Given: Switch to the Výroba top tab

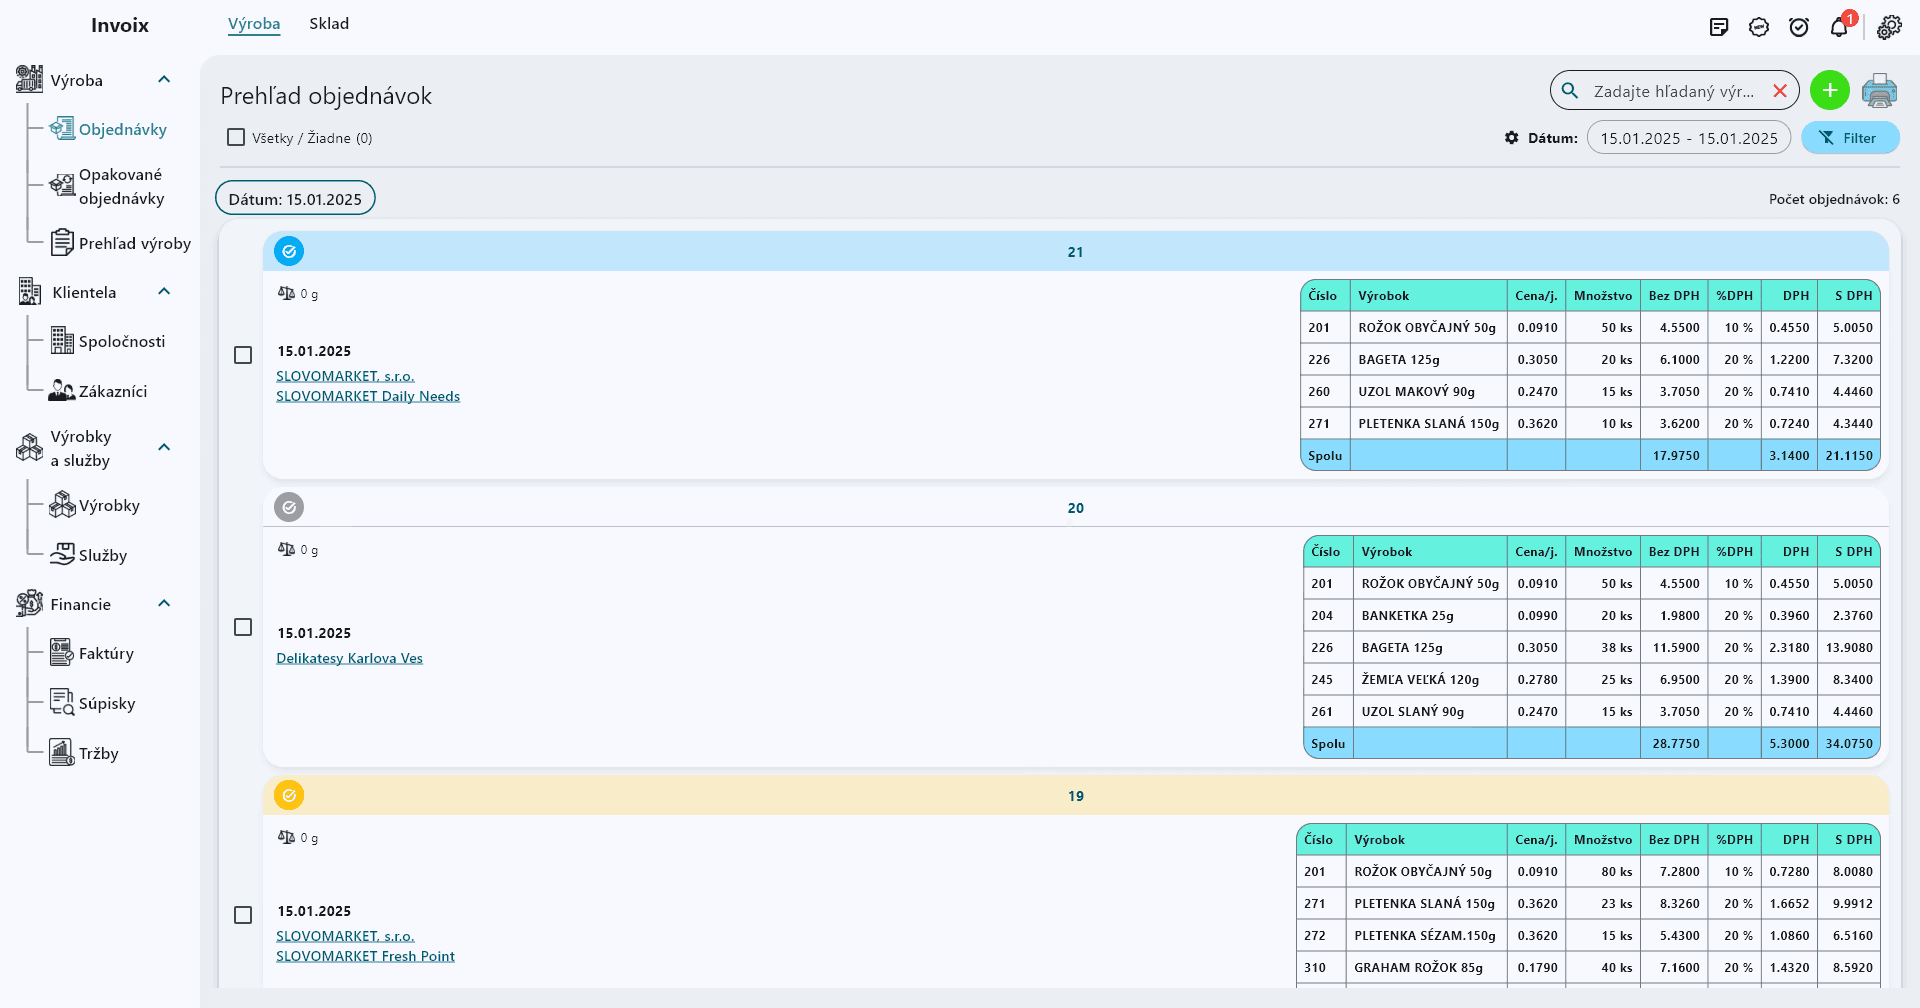Looking at the screenshot, I should tap(254, 24).
